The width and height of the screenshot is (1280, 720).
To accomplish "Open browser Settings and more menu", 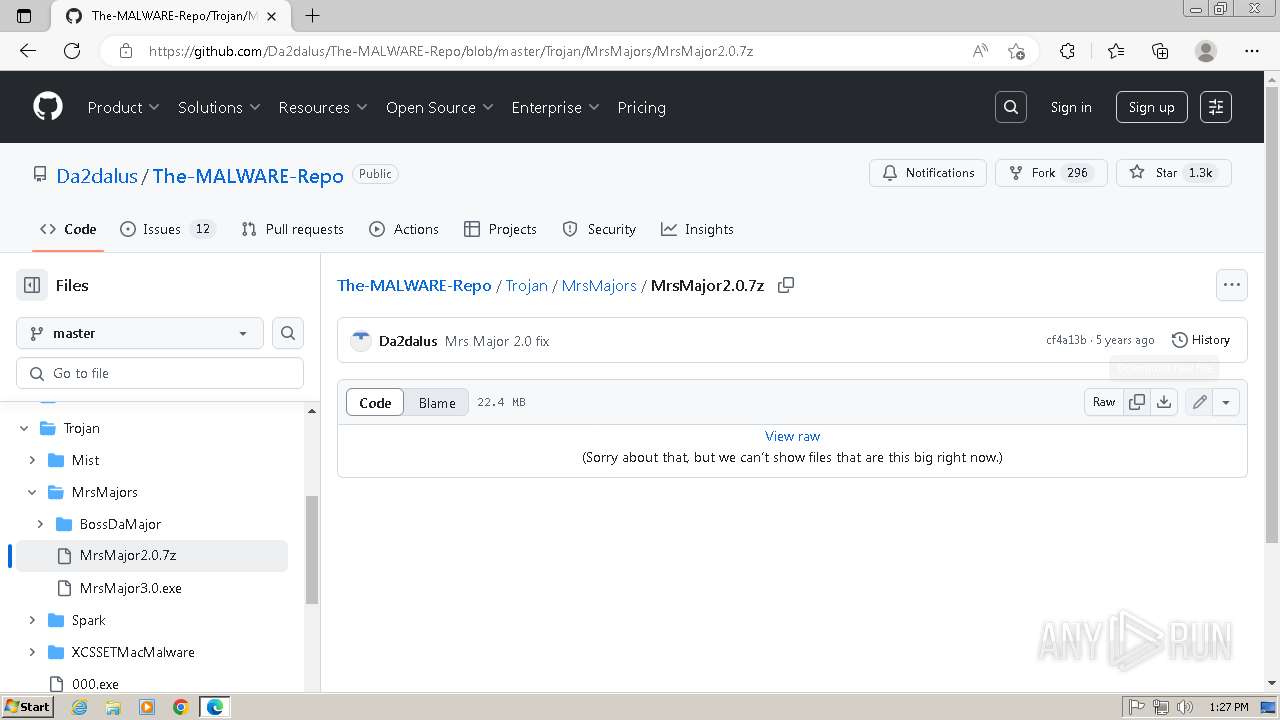I will [1252, 51].
